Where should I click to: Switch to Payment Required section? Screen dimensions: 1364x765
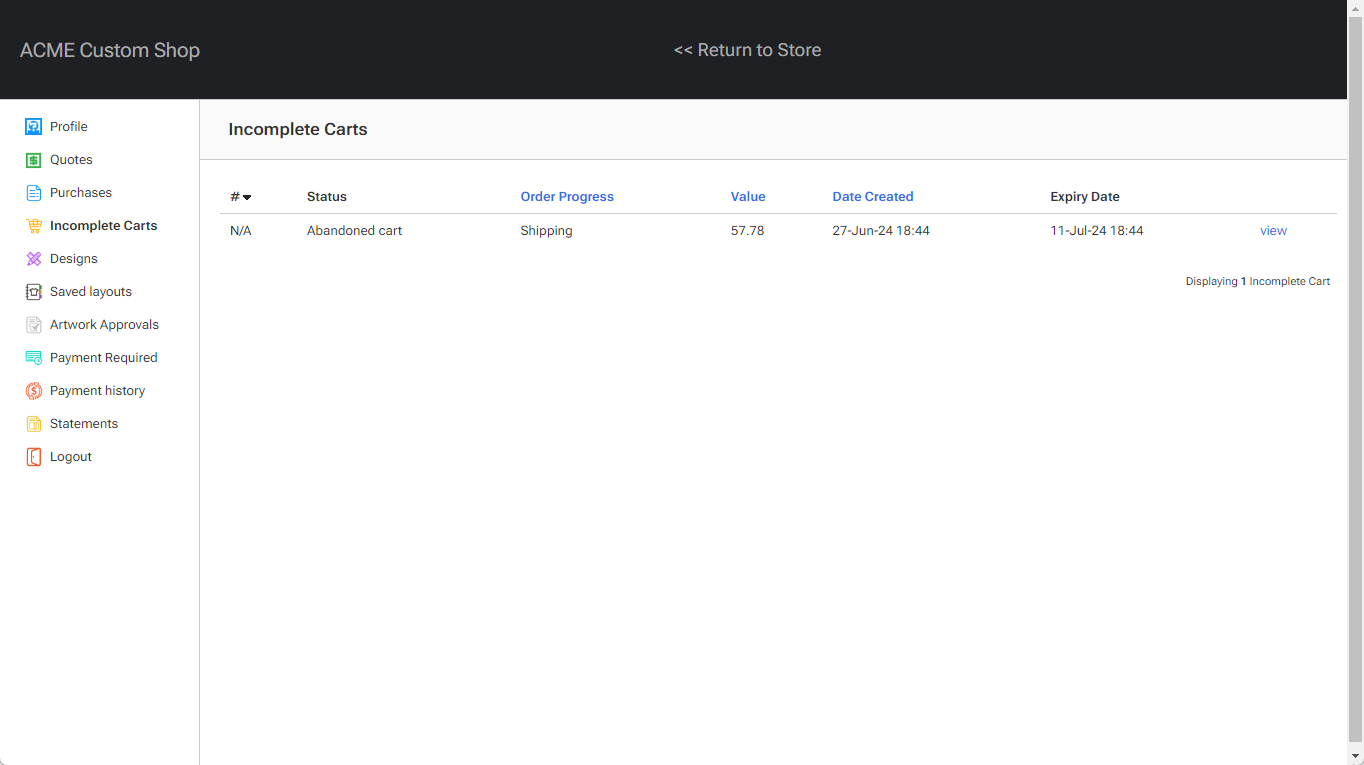pyautogui.click(x=103, y=357)
